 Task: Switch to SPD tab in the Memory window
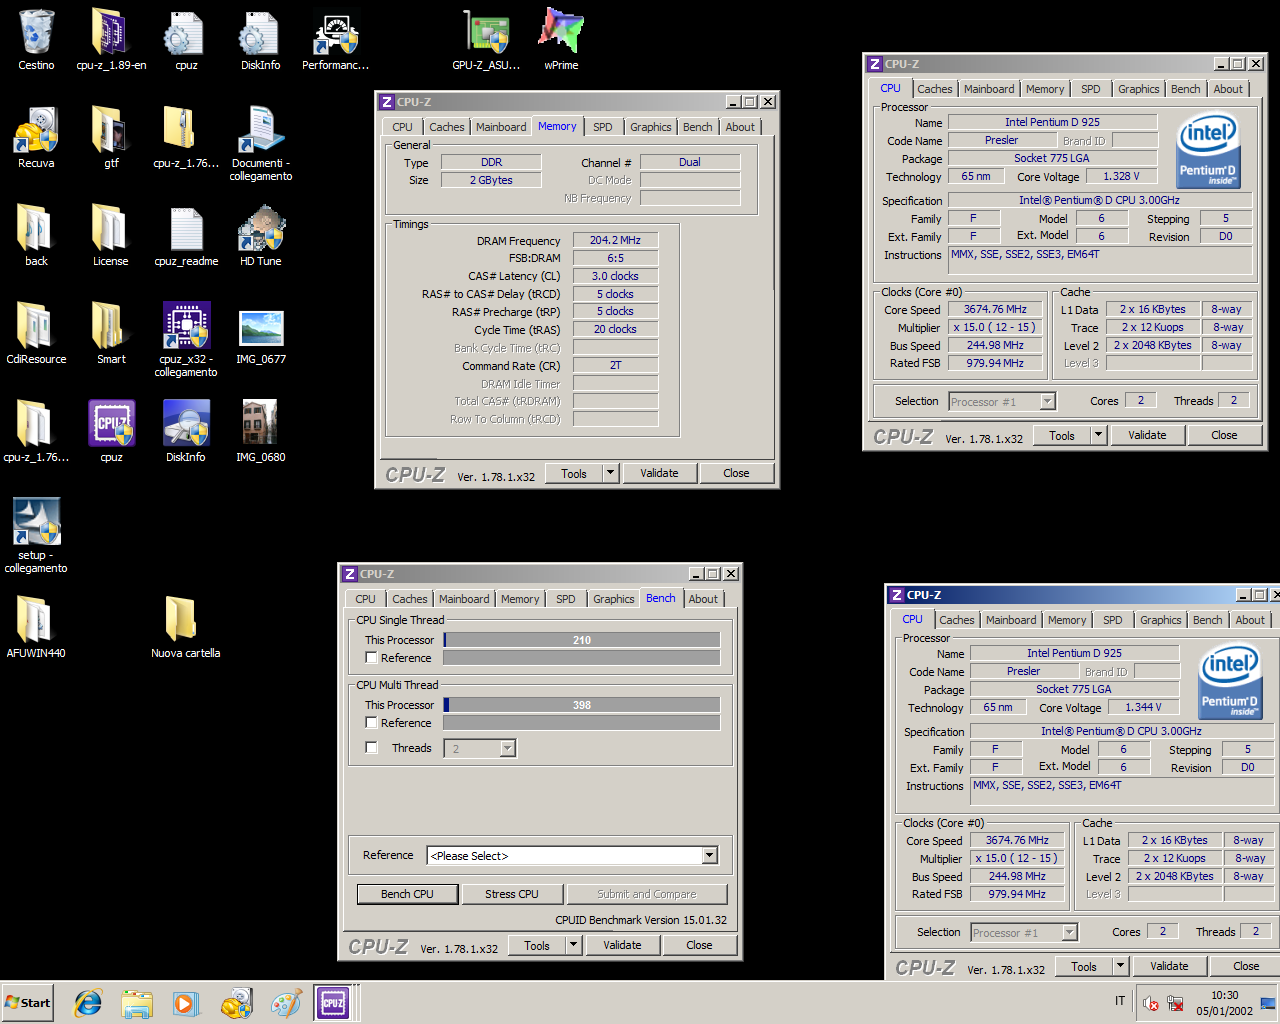pyautogui.click(x=602, y=127)
